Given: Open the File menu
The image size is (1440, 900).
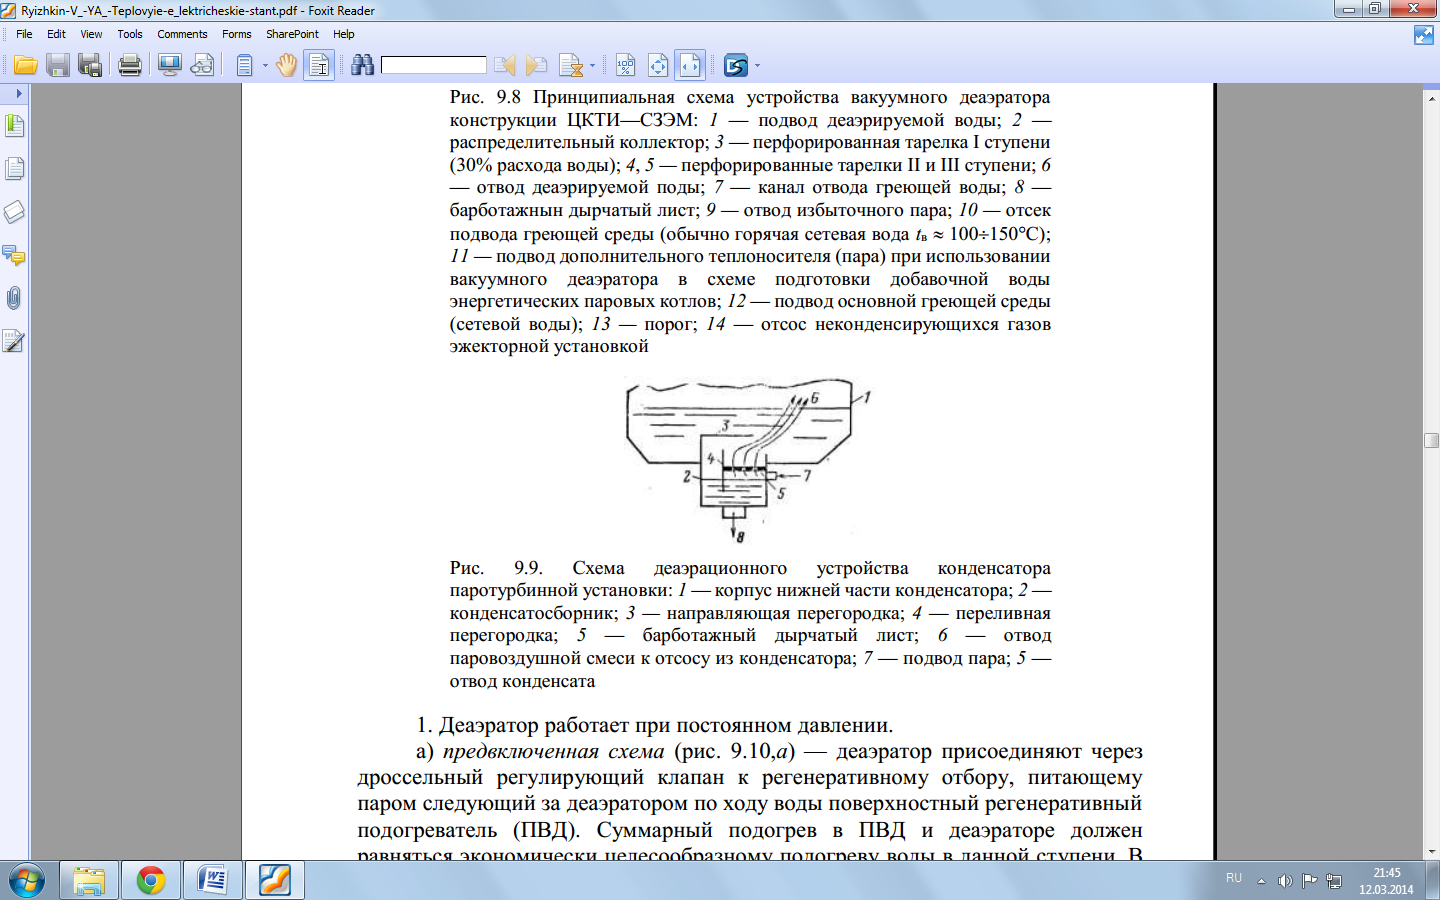Looking at the screenshot, I should coord(24,34).
